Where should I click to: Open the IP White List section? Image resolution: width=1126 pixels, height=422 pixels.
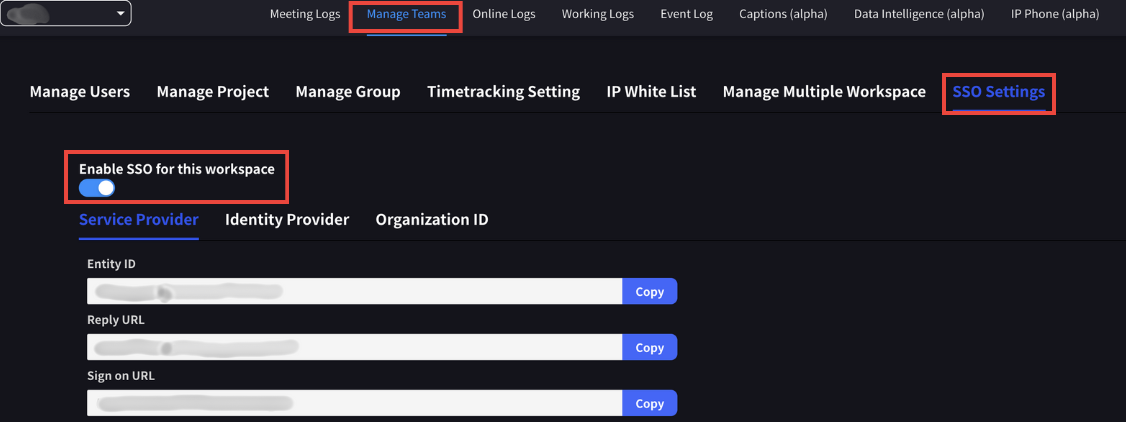pyautogui.click(x=651, y=92)
